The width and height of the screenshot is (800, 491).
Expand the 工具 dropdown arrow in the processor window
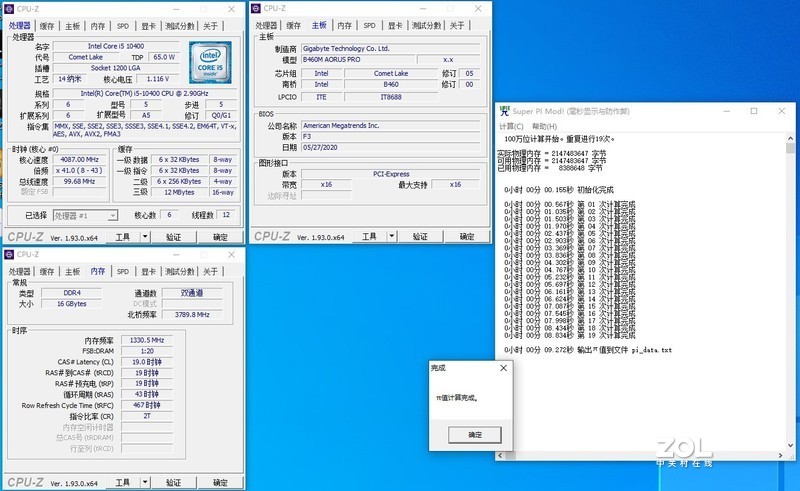pos(145,237)
